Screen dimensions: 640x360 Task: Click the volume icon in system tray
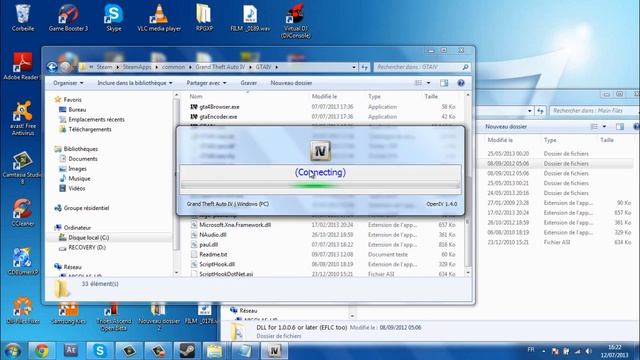pos(588,351)
